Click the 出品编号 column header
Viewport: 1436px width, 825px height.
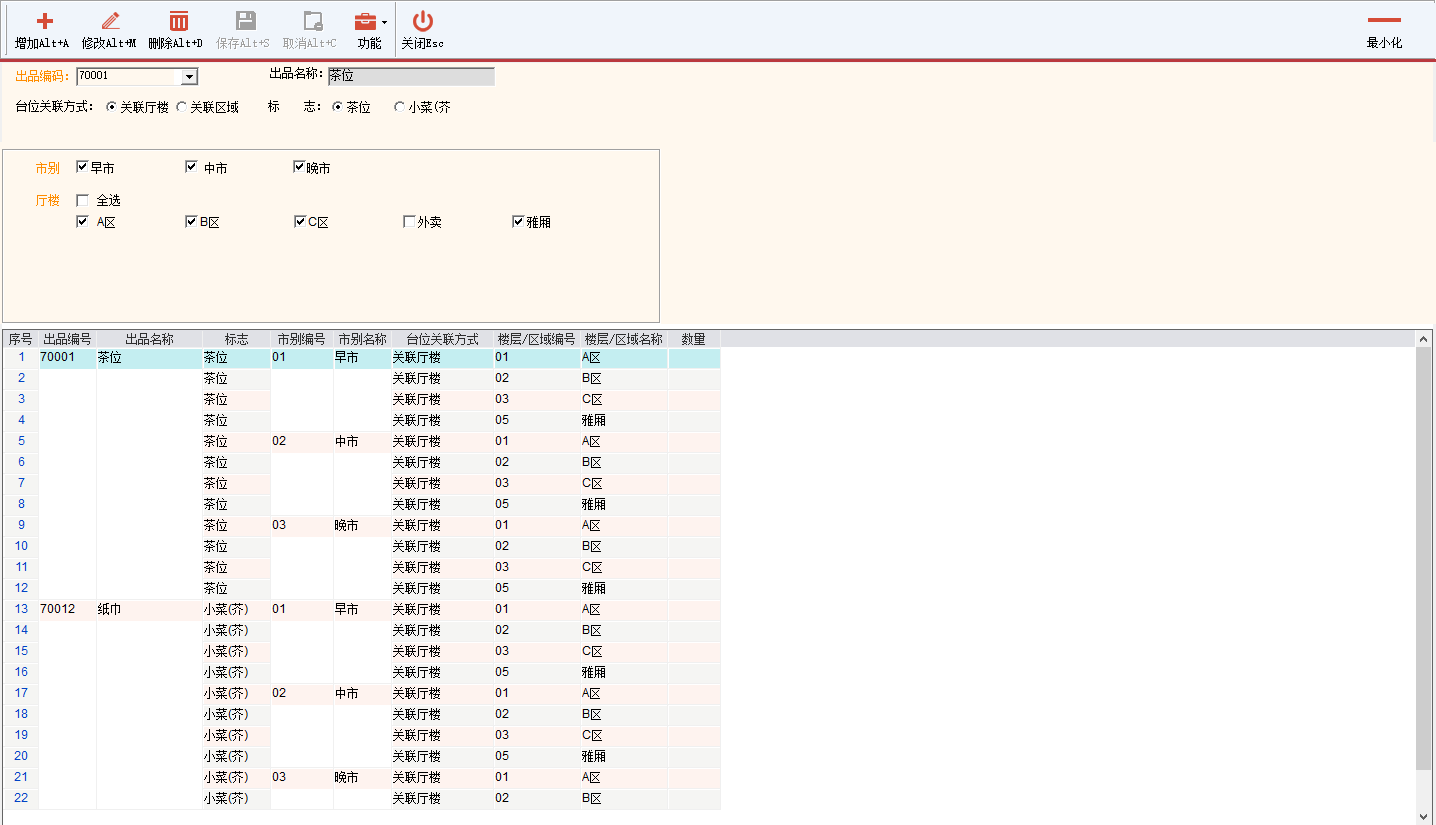click(x=67, y=339)
